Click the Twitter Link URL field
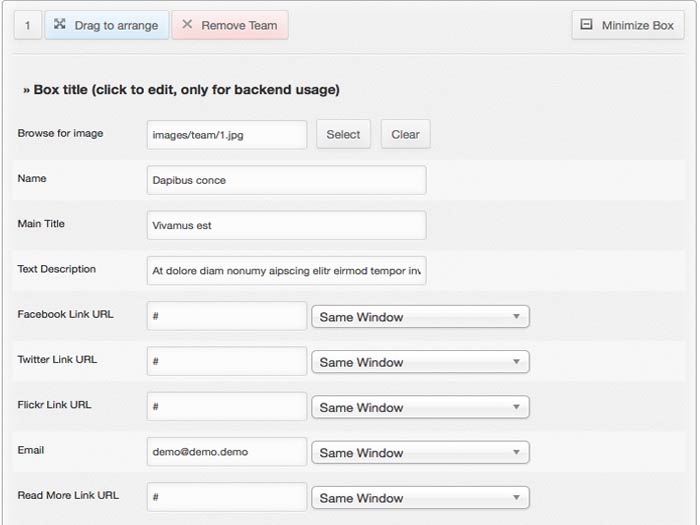This screenshot has width=700, height=525. pos(226,361)
